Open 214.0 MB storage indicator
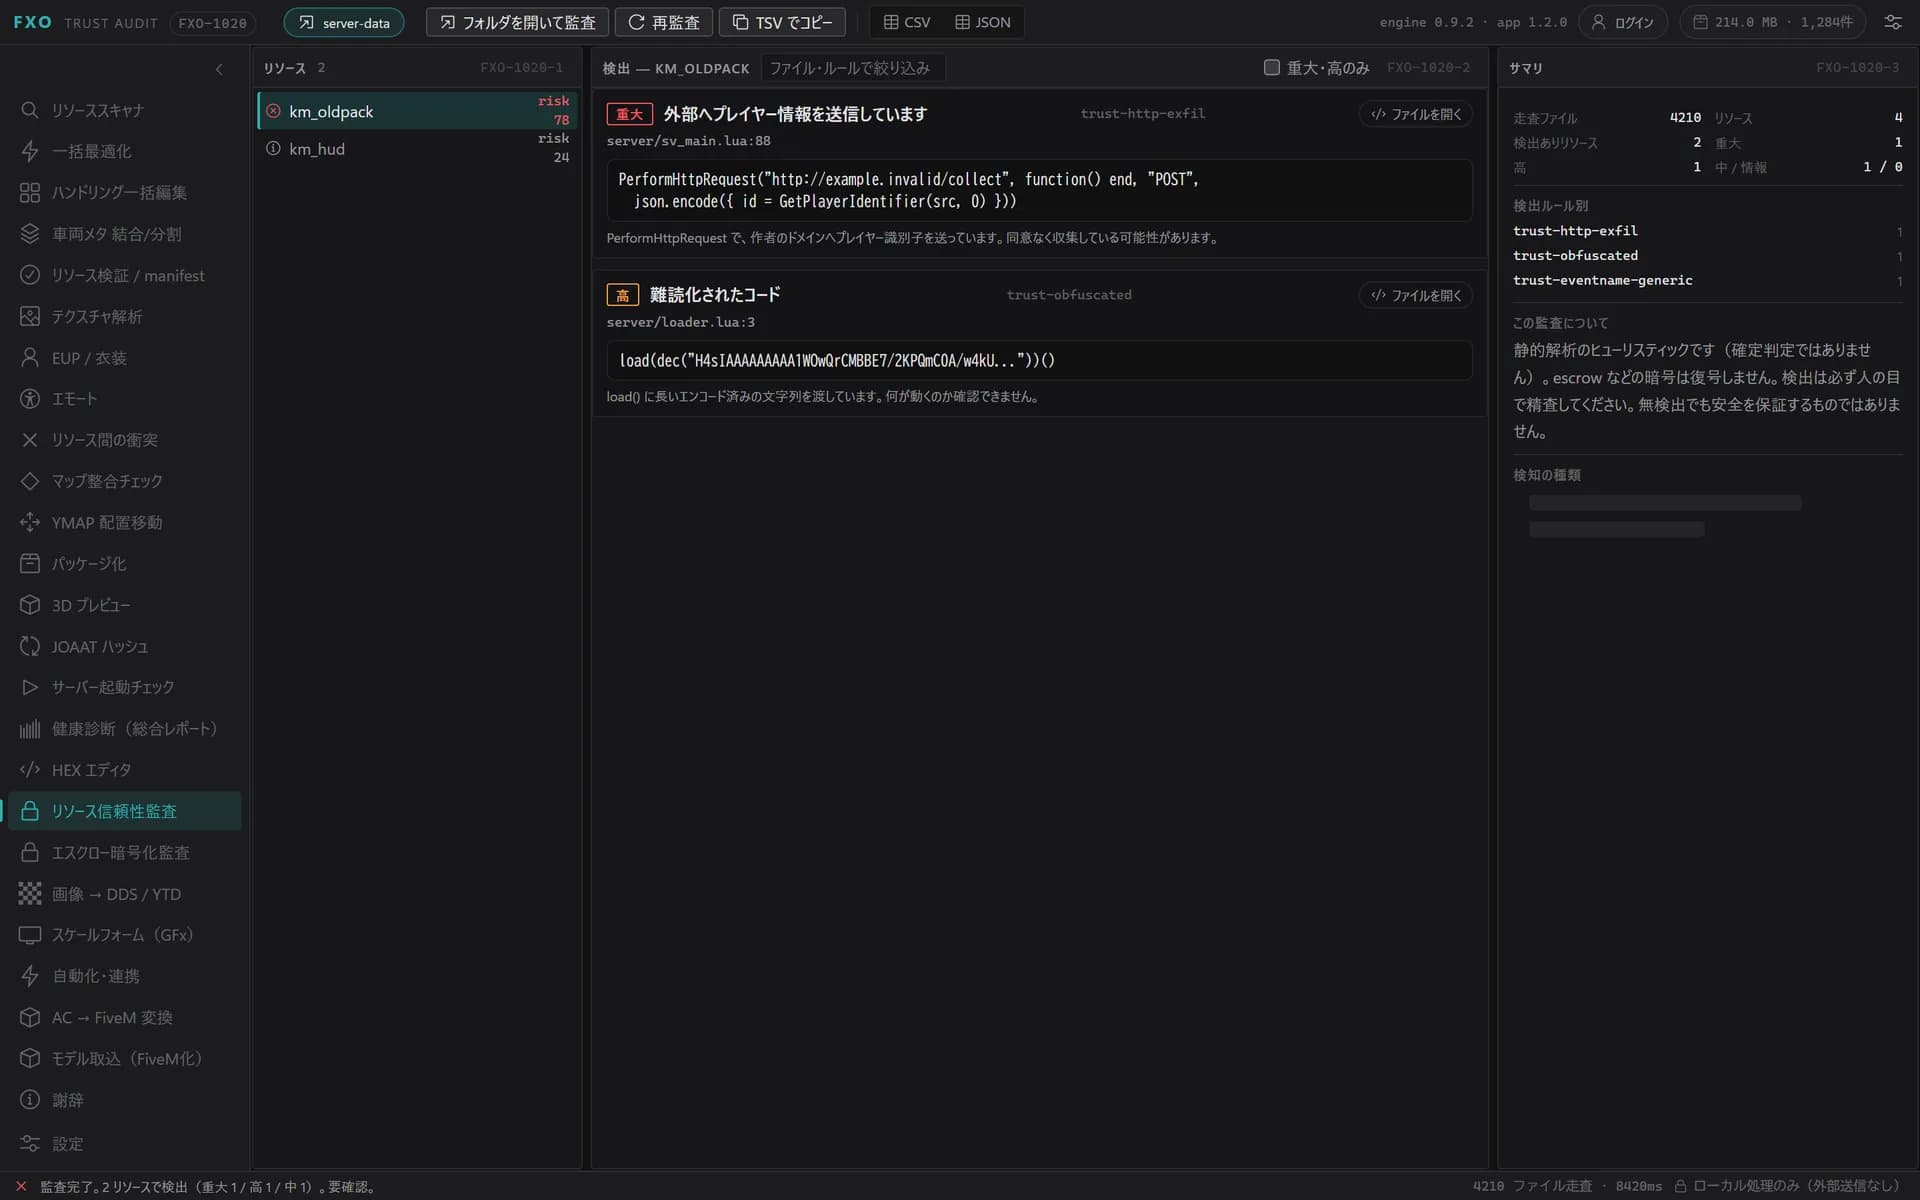The height and width of the screenshot is (1200, 1920). 1773,22
